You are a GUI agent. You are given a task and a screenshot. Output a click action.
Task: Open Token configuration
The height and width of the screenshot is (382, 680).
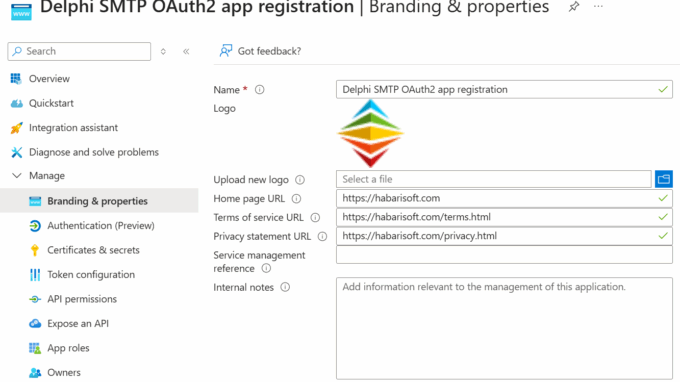[x=91, y=274]
